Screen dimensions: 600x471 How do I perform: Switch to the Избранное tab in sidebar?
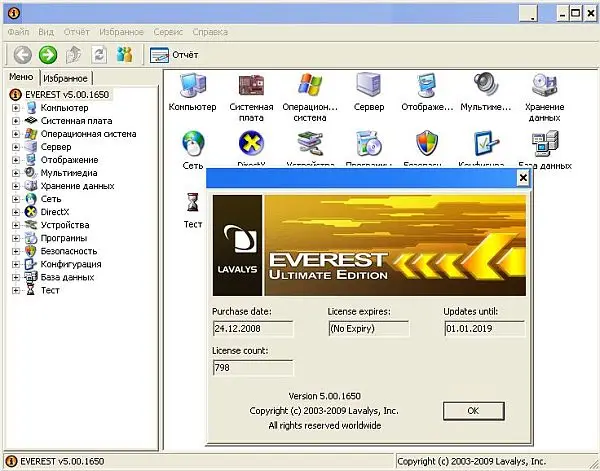[x=65, y=78]
